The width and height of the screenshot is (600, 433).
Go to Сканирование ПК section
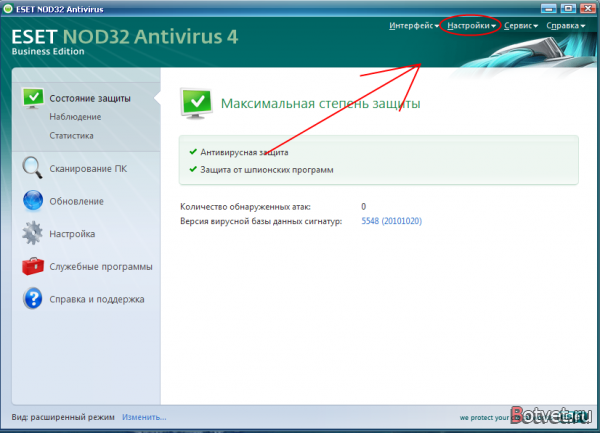click(88, 169)
